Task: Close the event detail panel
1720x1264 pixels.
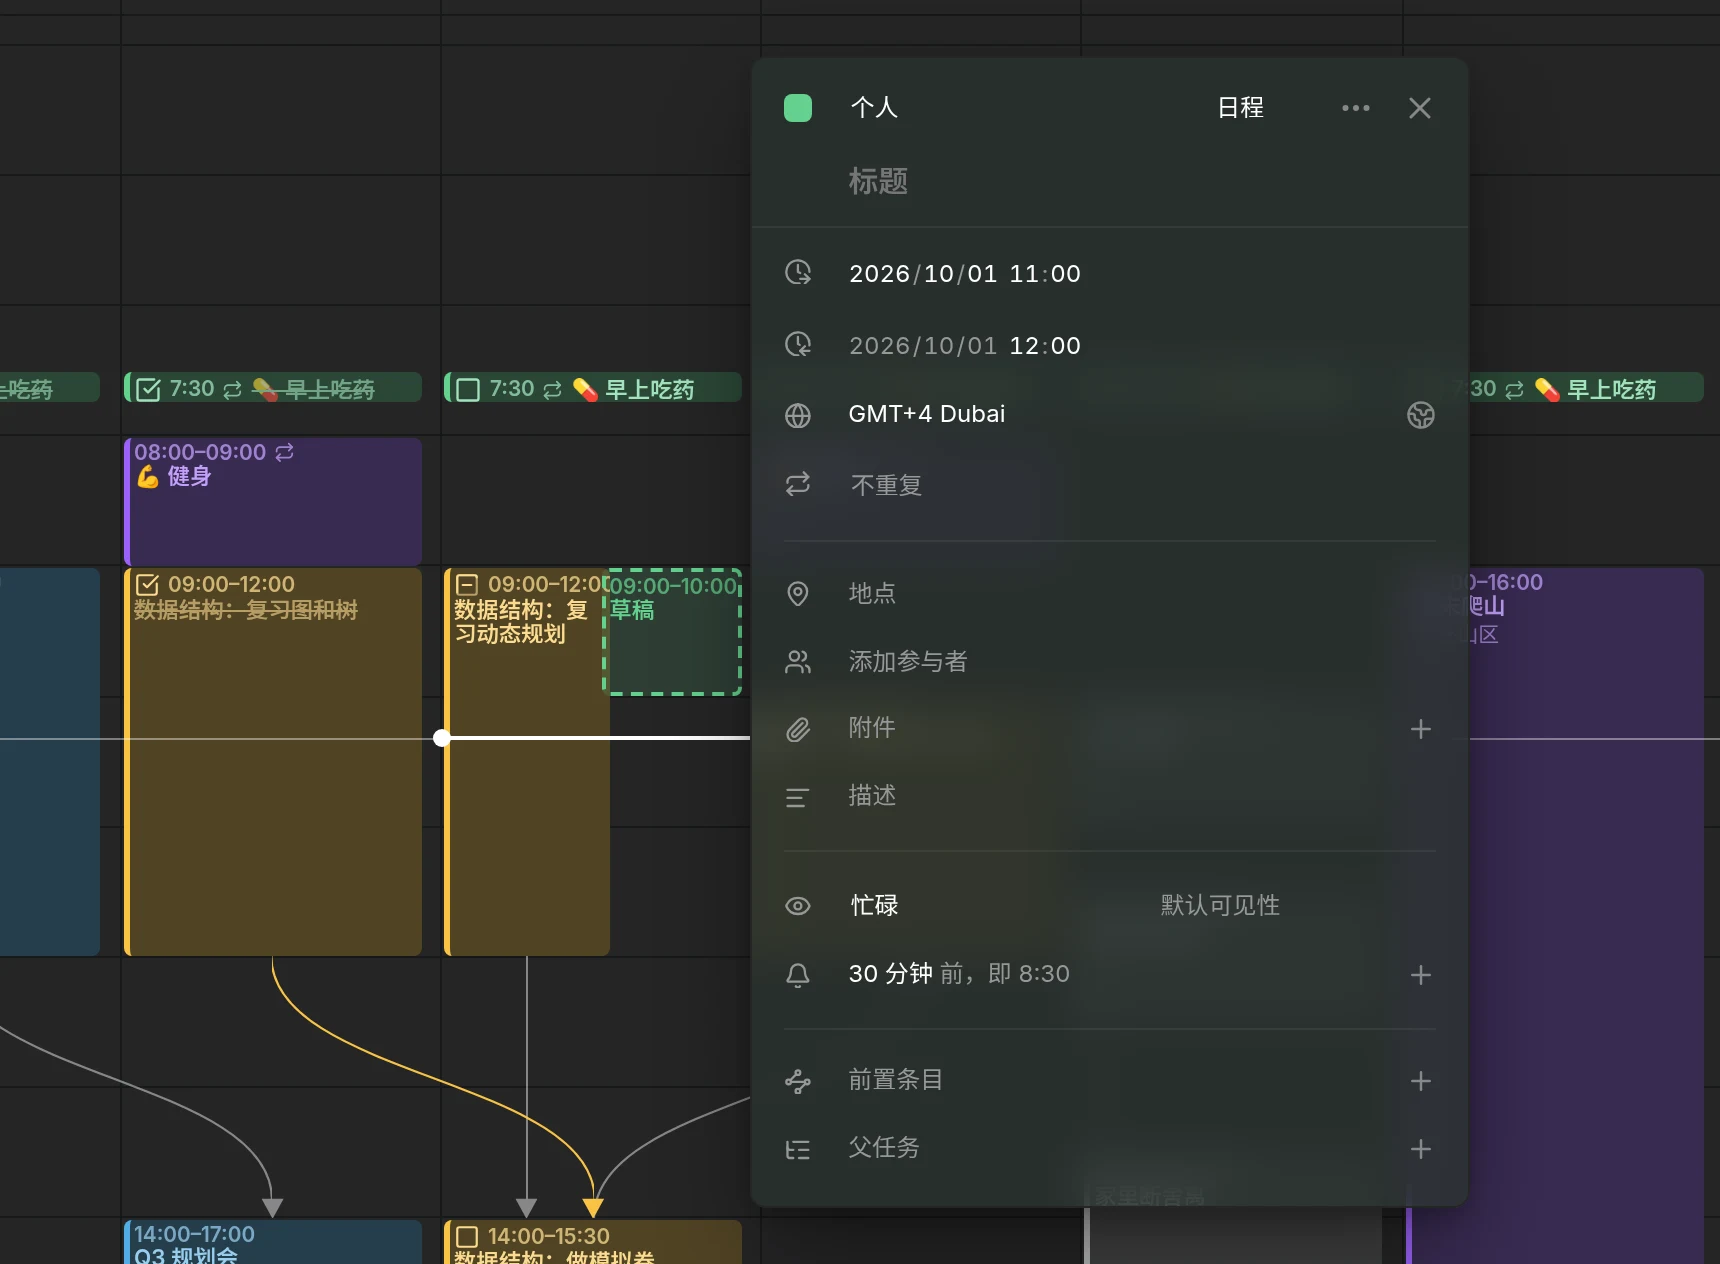Action: coord(1420,108)
